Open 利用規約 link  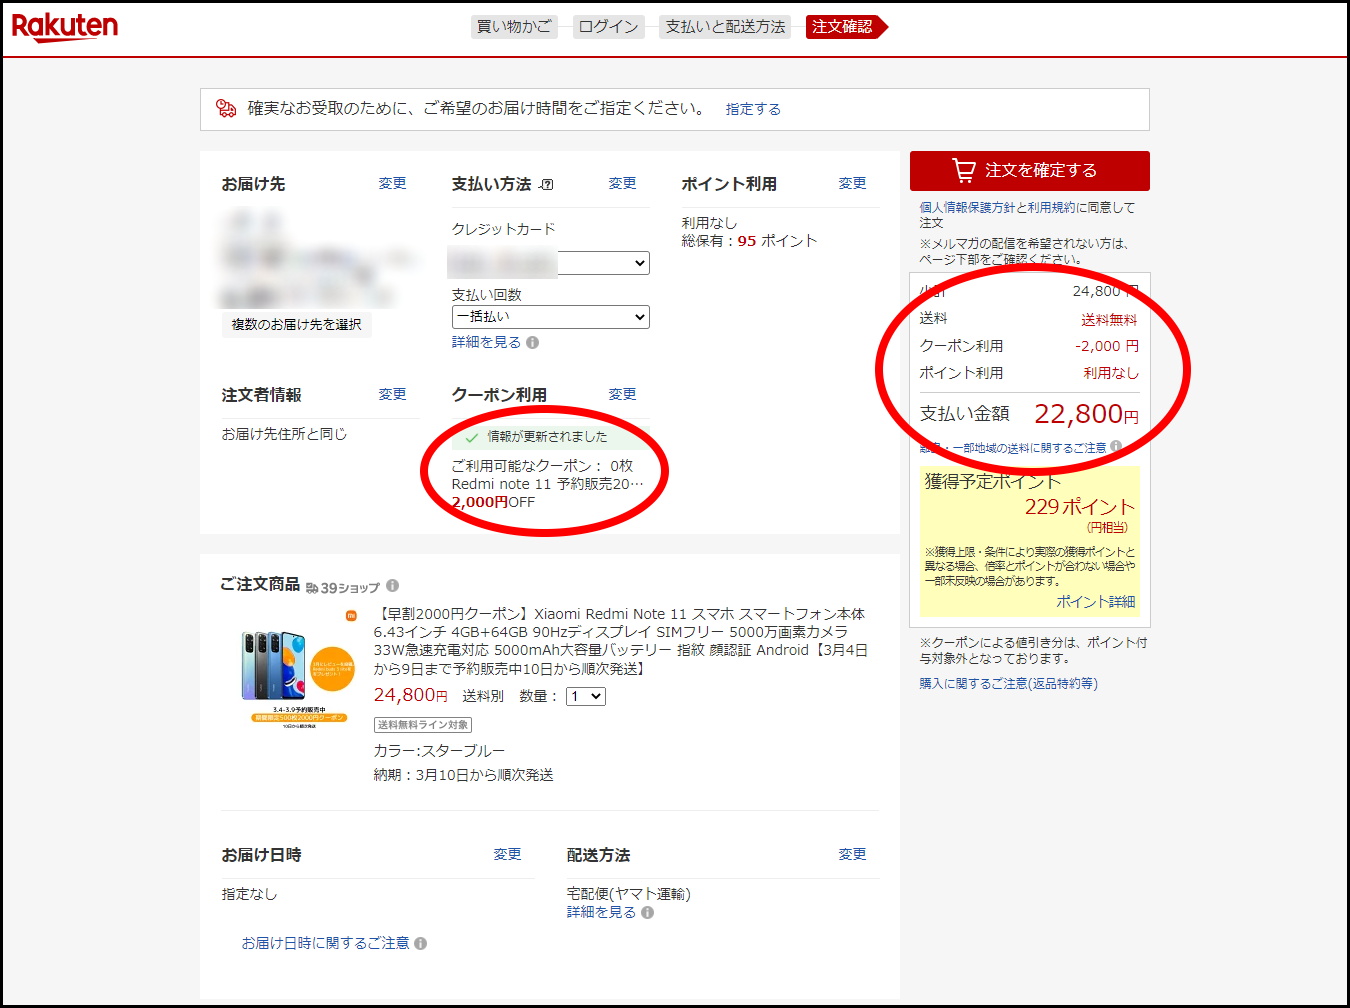[x=1051, y=208]
